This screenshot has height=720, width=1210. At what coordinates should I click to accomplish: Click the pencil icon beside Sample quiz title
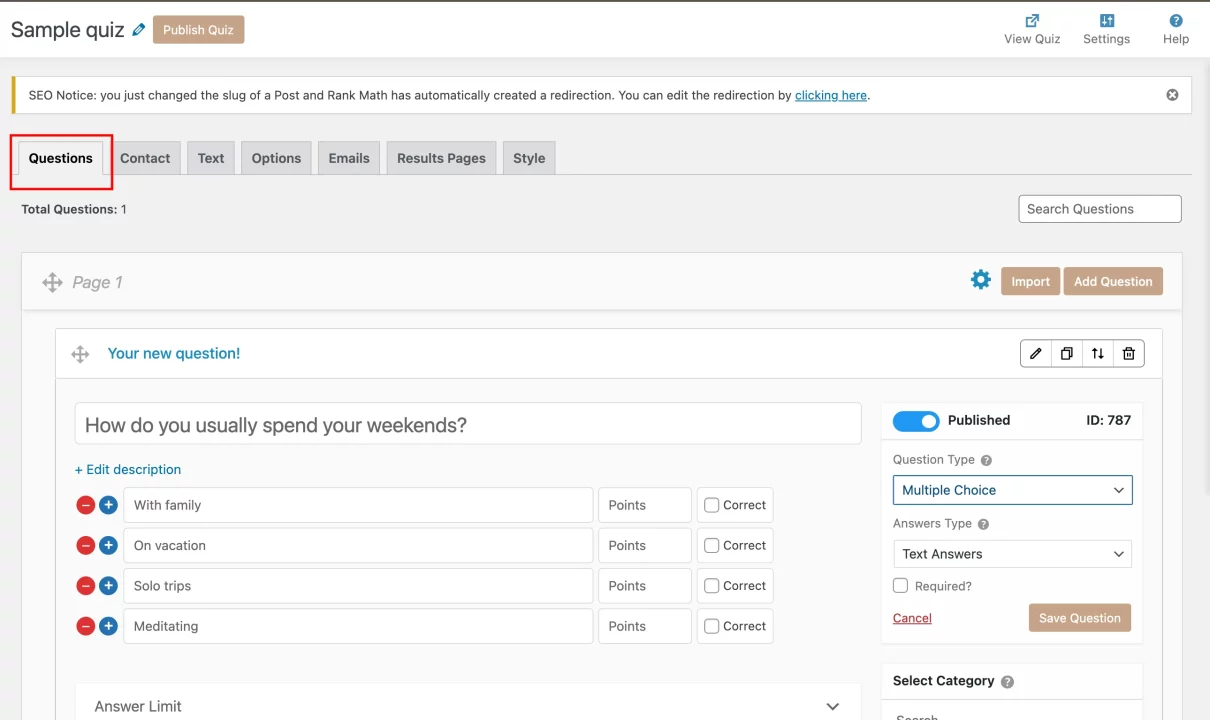tap(138, 30)
